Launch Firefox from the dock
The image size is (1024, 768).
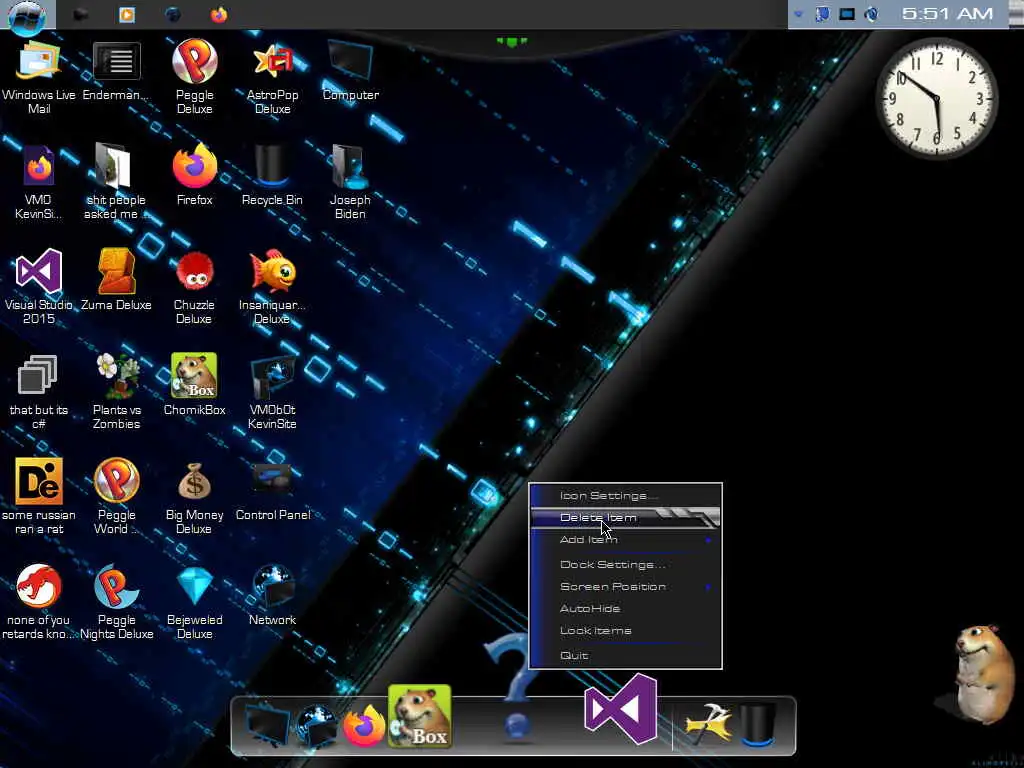364,726
